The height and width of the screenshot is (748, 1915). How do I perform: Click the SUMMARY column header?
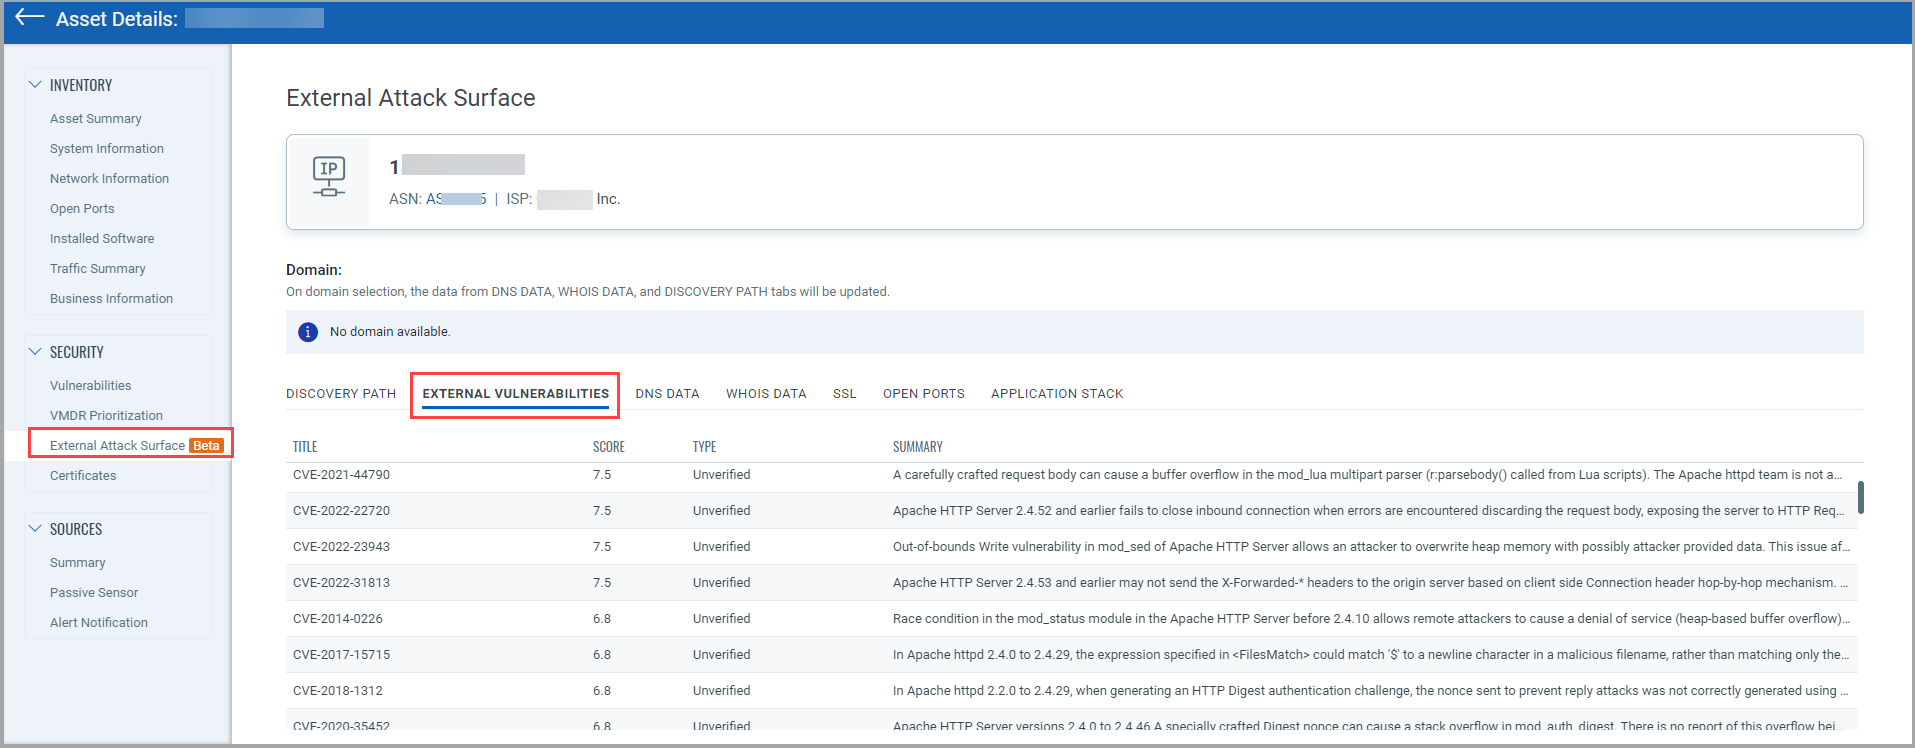point(918,447)
